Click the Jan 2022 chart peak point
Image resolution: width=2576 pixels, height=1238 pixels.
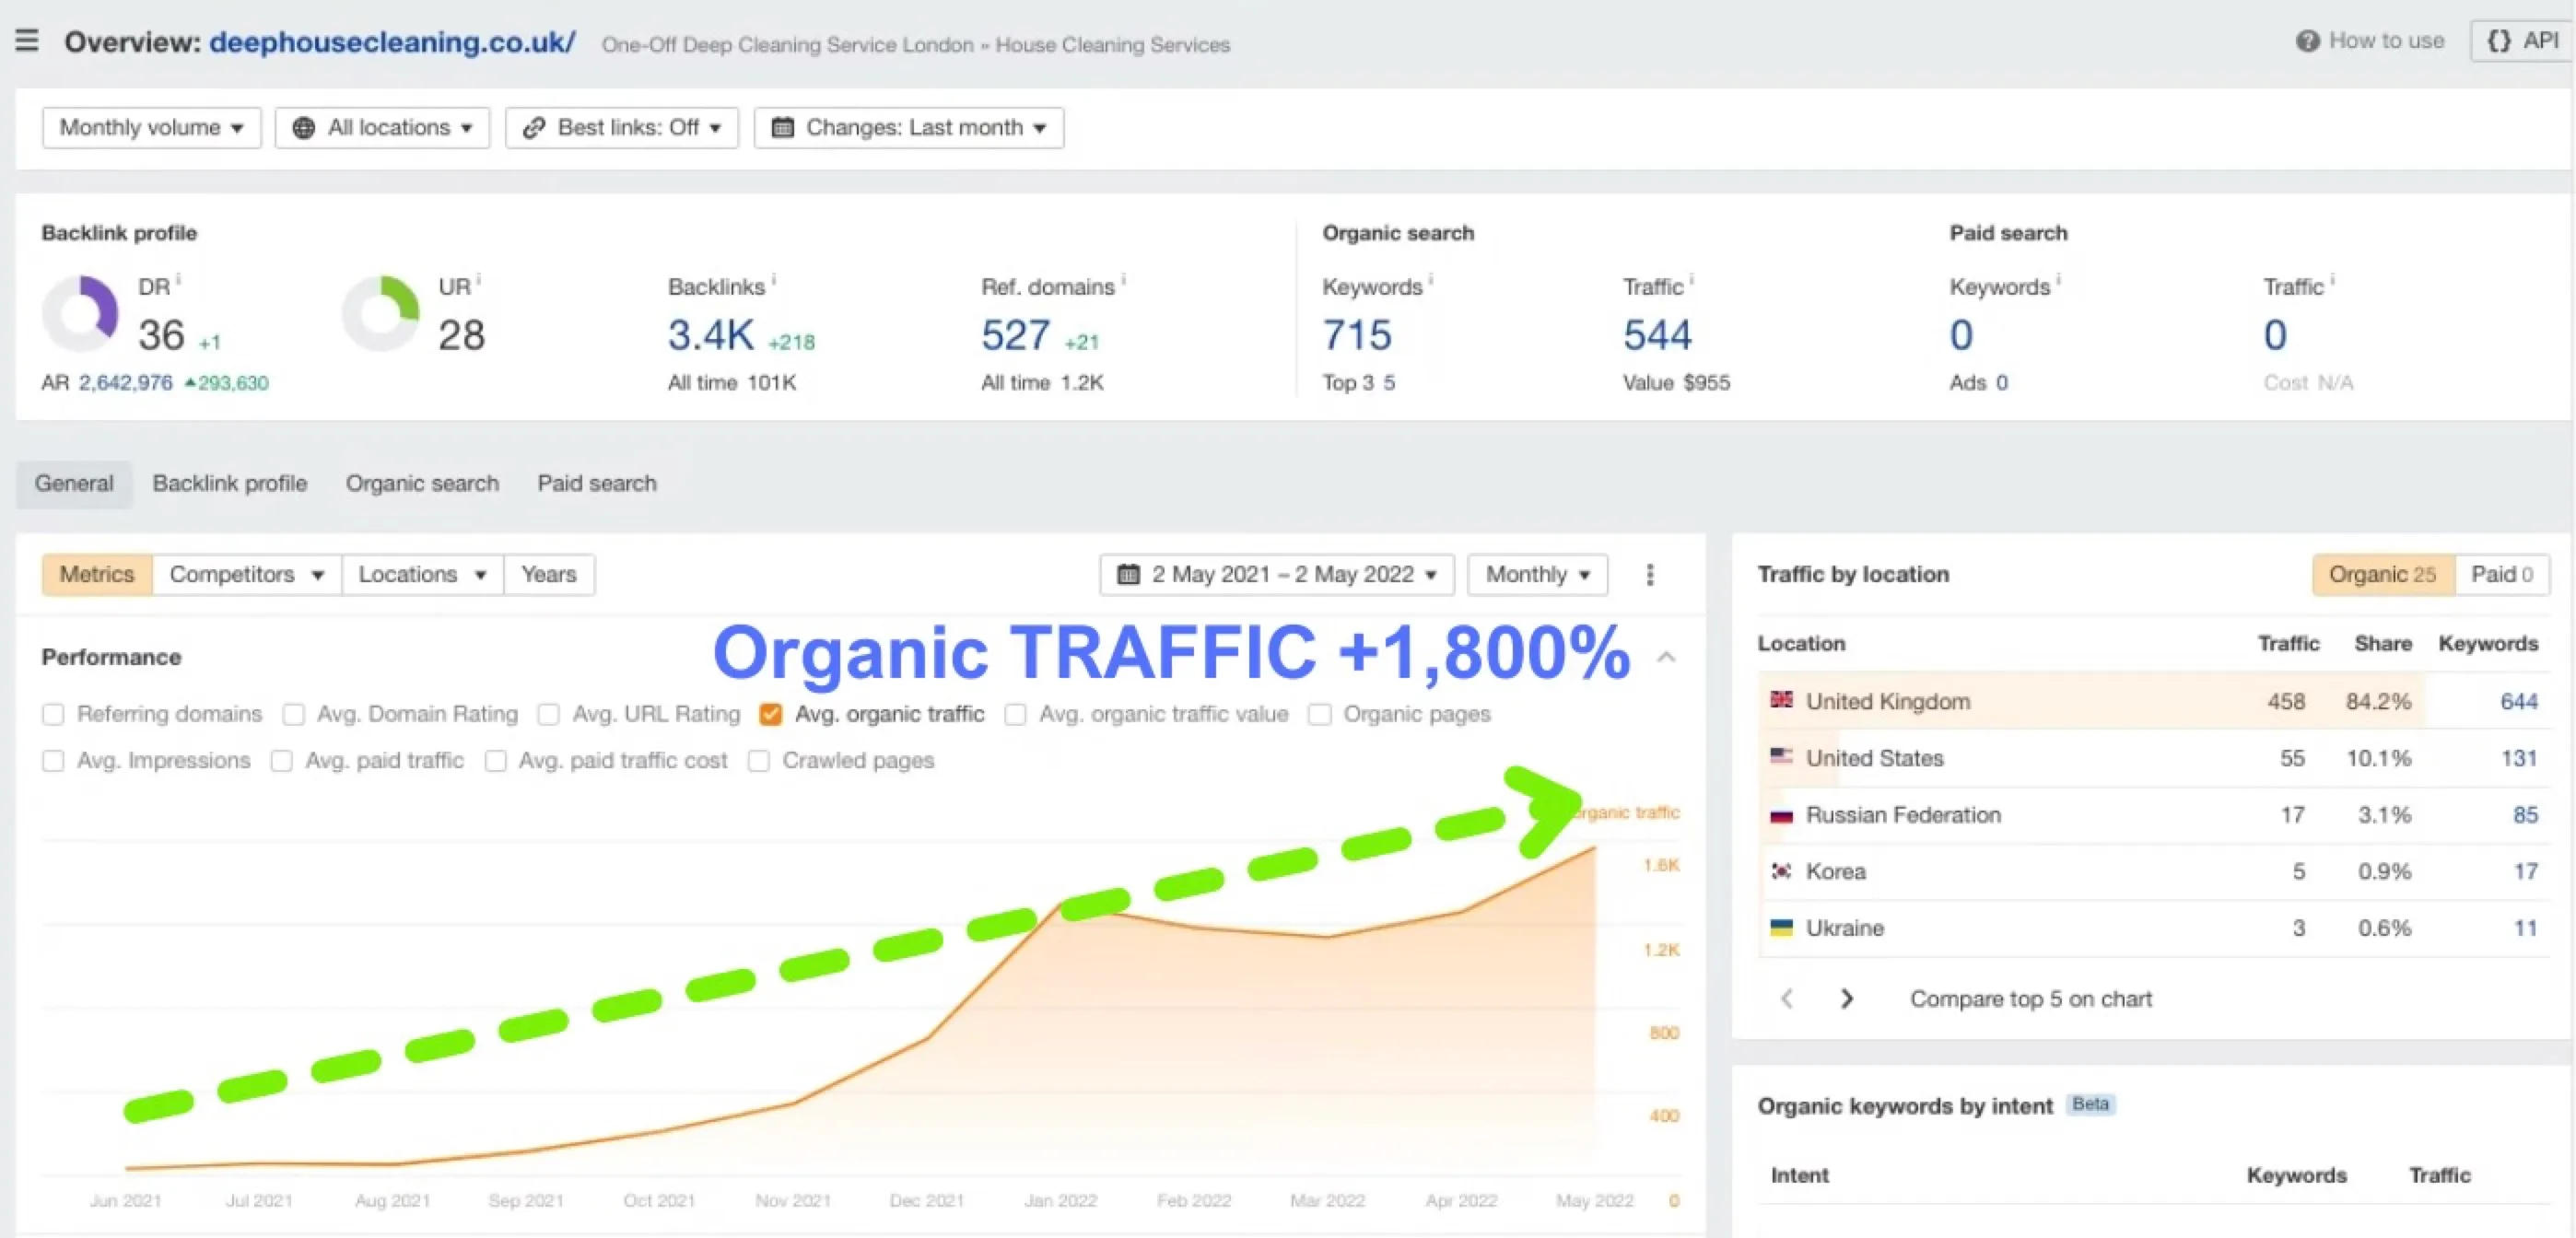pyautogui.click(x=1060, y=905)
